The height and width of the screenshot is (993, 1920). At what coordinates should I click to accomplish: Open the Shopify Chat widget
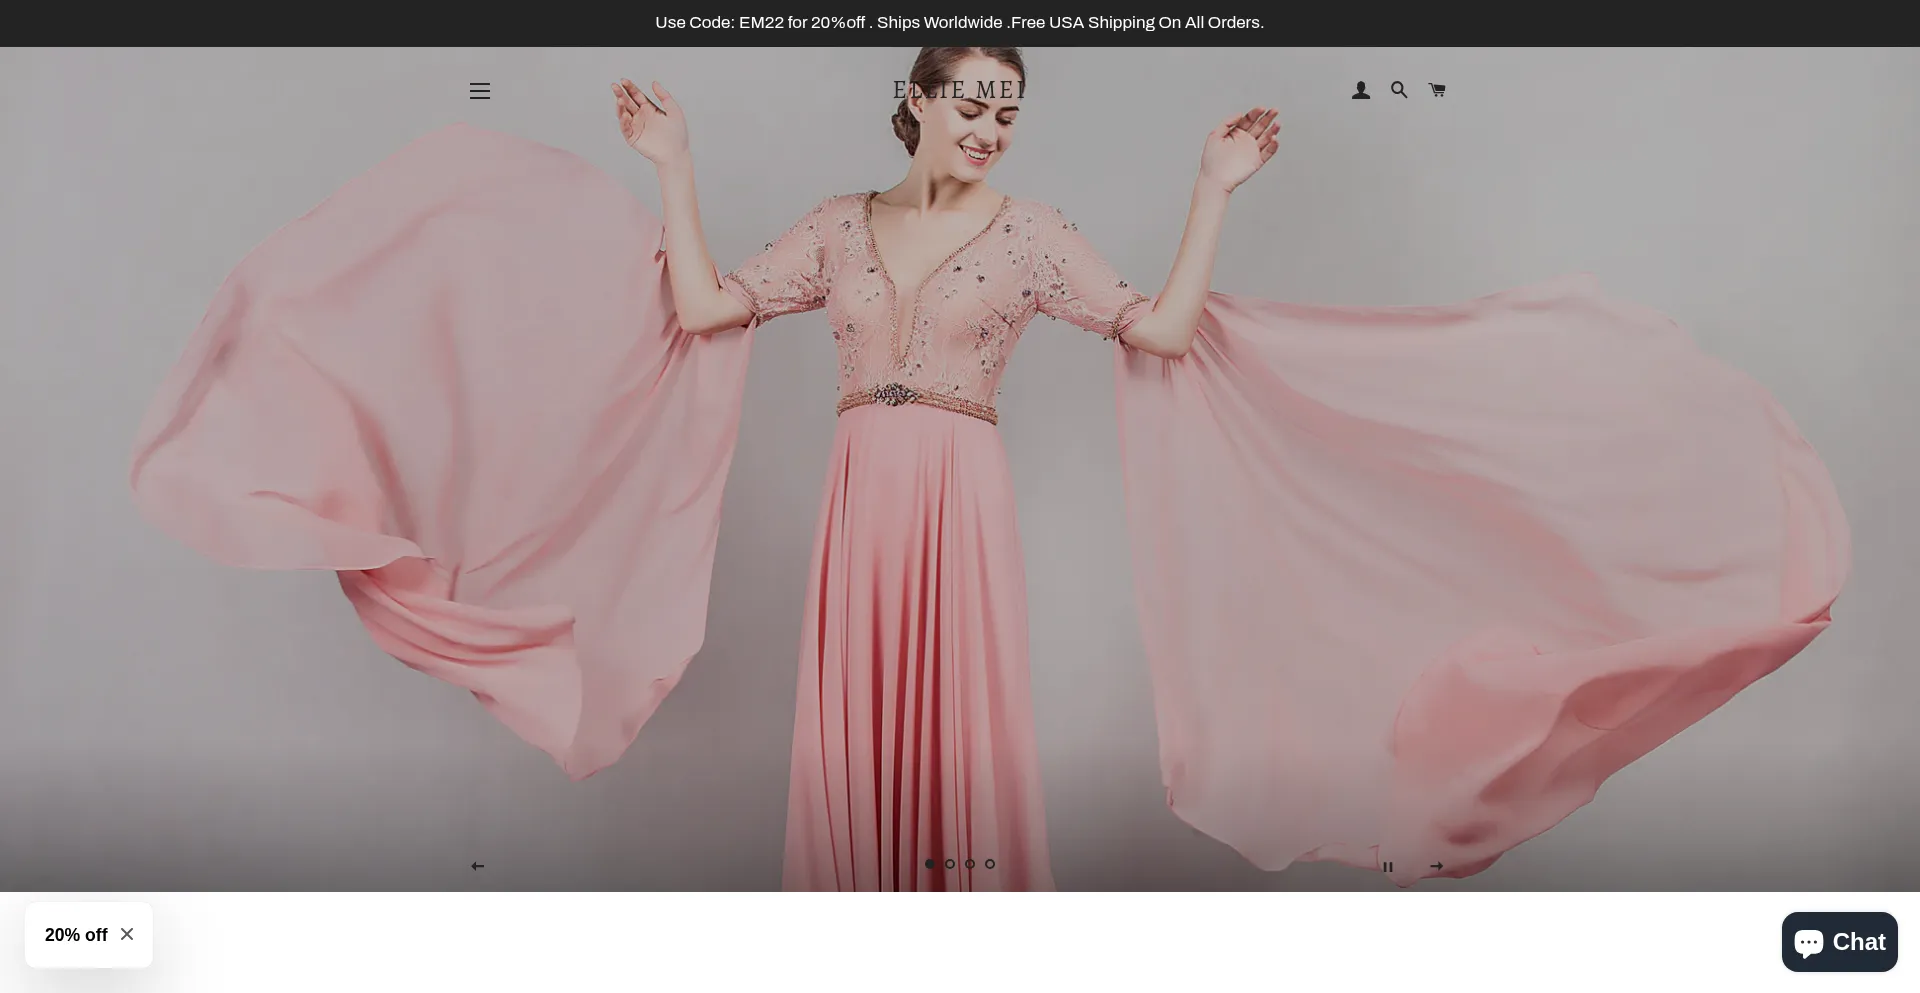tap(1839, 942)
